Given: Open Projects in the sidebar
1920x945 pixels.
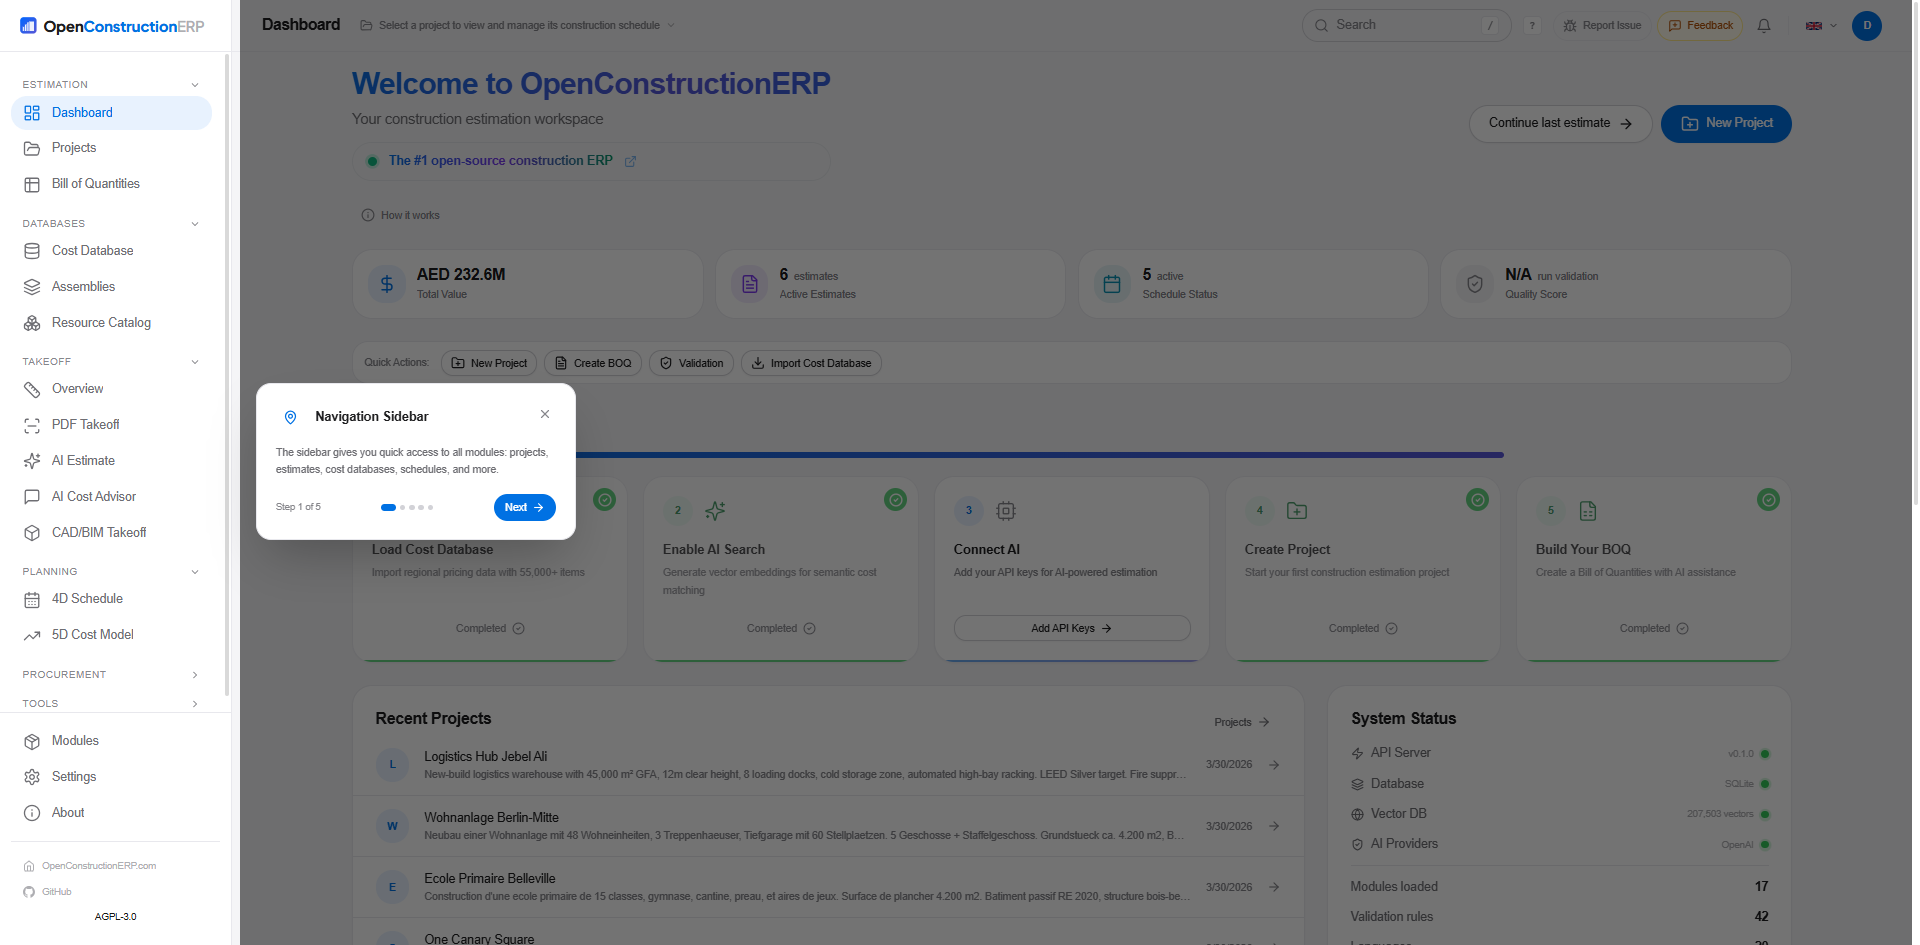Looking at the screenshot, I should 111,148.
